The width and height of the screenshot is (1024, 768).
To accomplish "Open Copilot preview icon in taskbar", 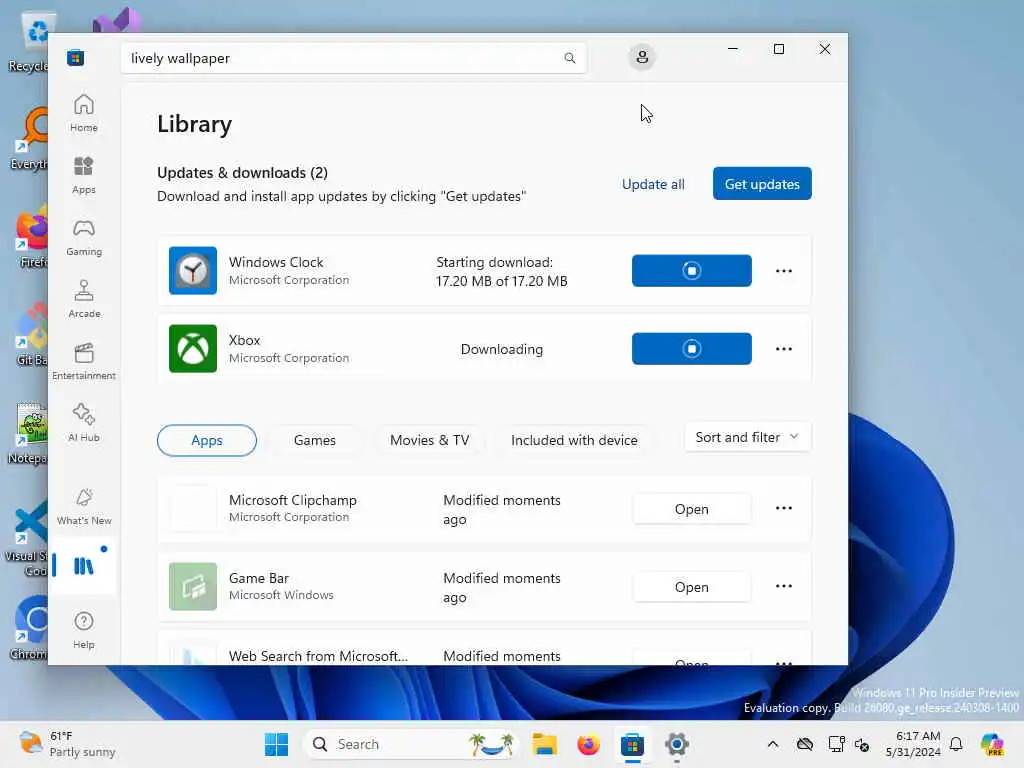I will pyautogui.click(x=991, y=744).
